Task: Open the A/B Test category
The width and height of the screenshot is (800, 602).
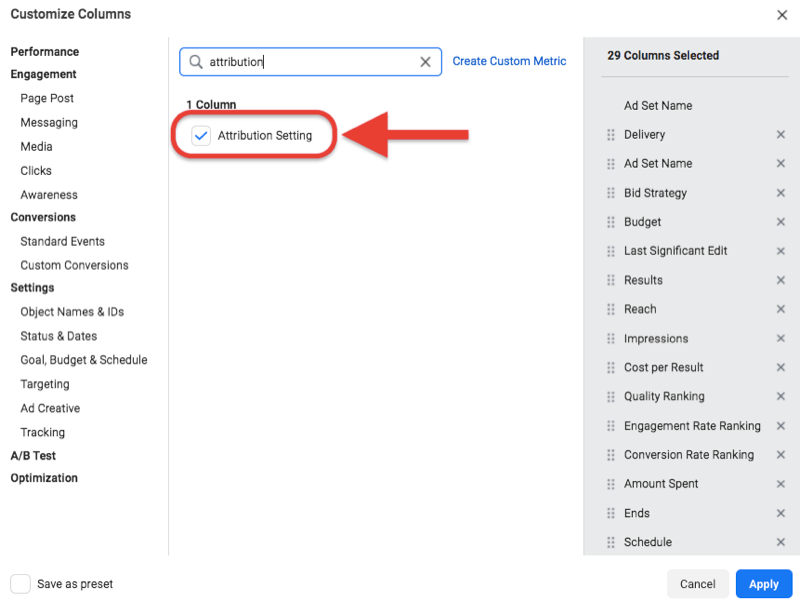Action: (x=33, y=456)
